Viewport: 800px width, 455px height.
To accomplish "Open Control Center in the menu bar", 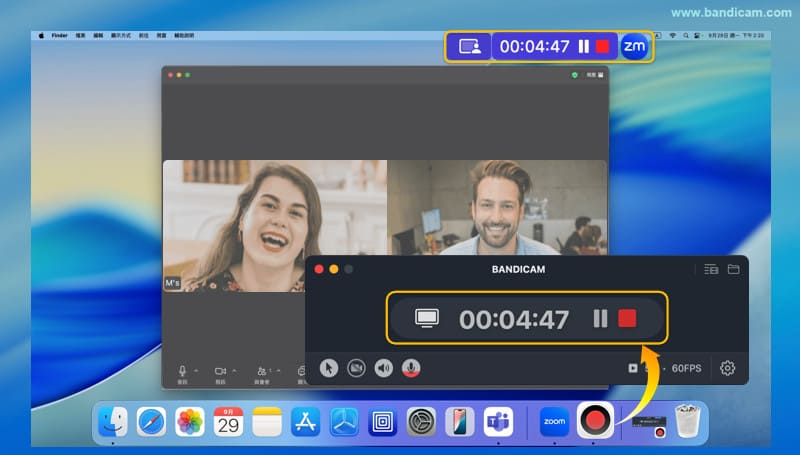I will [x=697, y=36].
